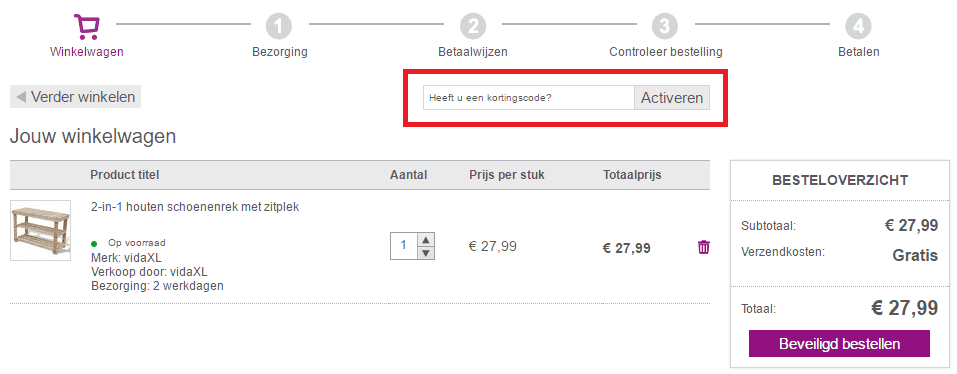Open the Bezorging step label

280,52
